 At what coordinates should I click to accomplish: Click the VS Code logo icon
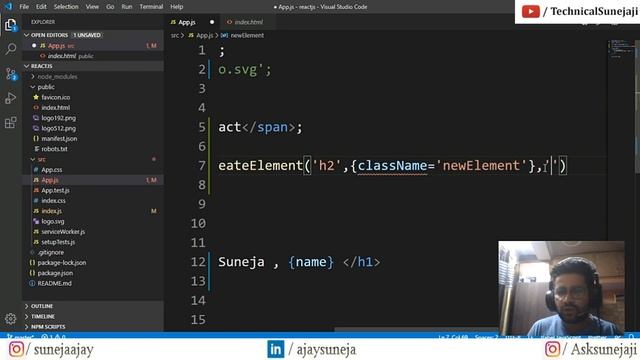[x=8, y=7]
